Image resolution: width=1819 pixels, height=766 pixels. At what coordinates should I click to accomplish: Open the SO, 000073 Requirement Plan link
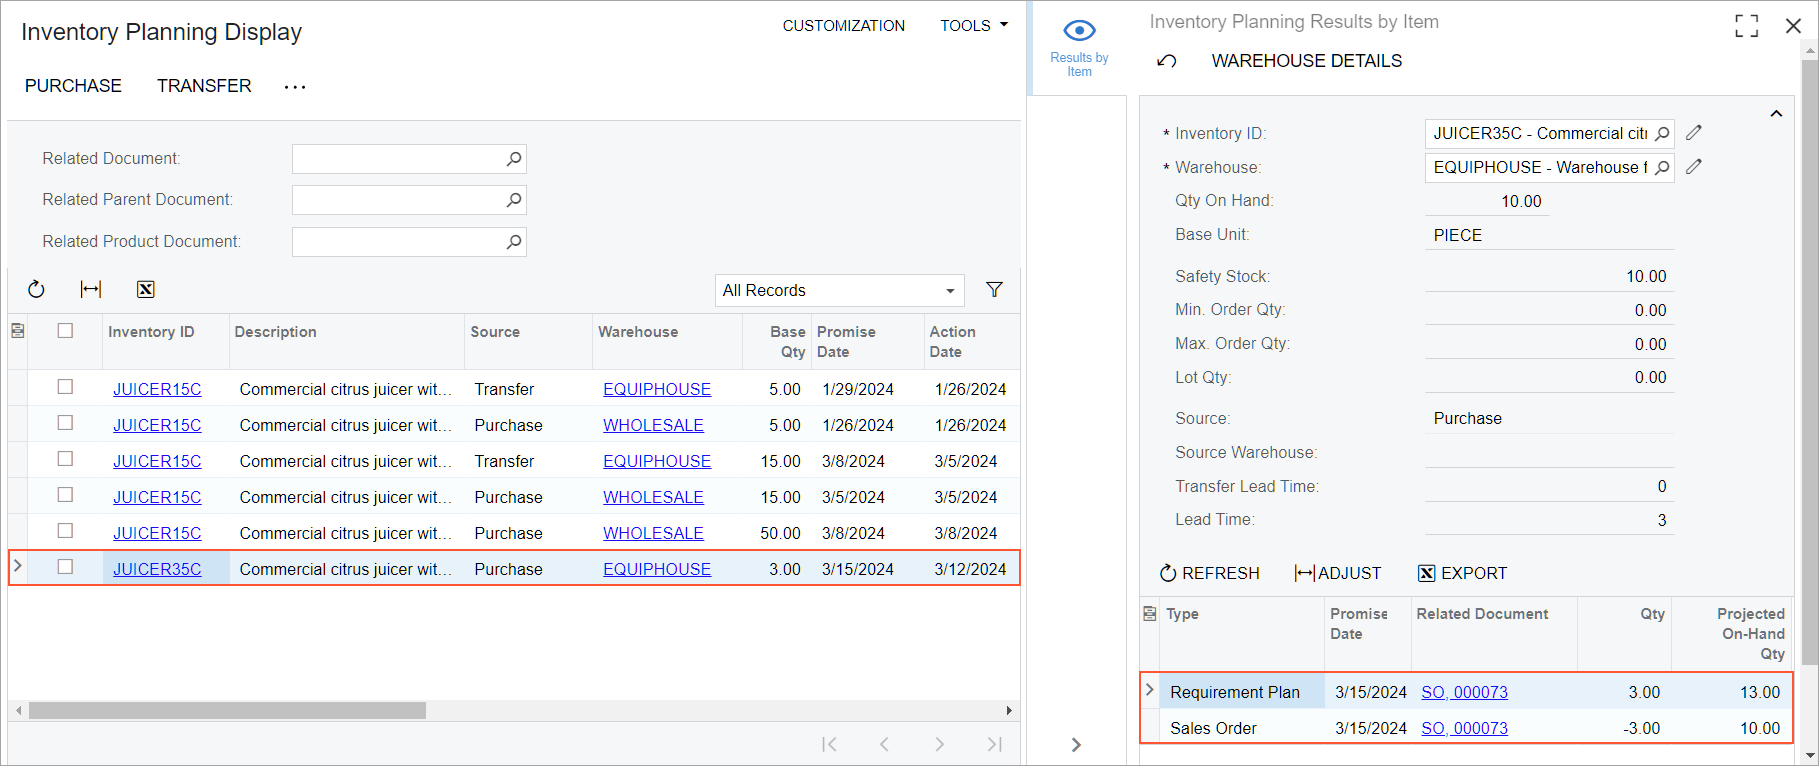pyautogui.click(x=1464, y=692)
